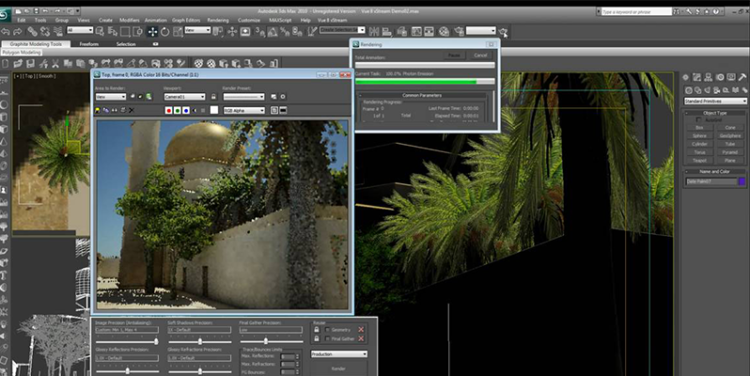Click the lock viewport padlock in render window
The image size is (750, 376).
click(213, 97)
